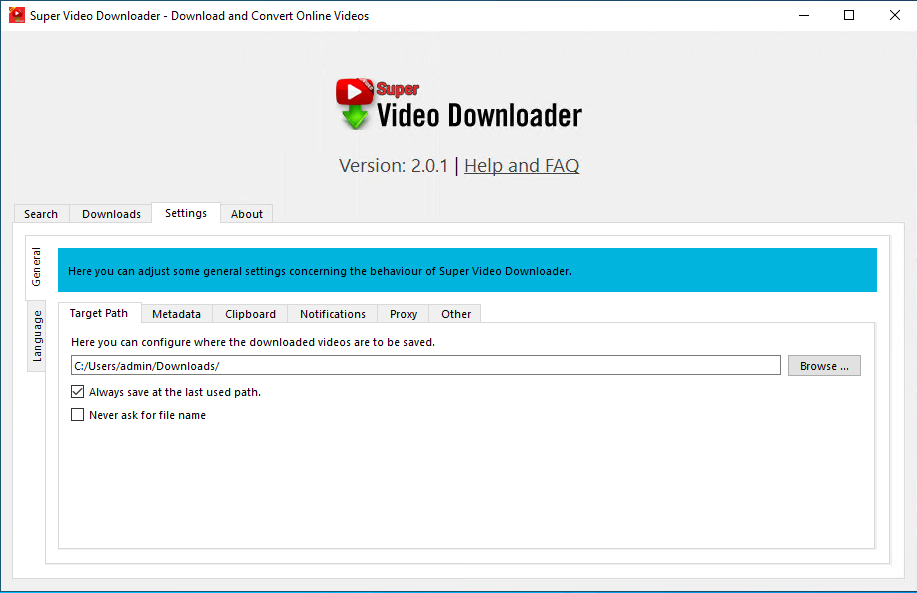Screen dimensions: 917x593
Task: Click the Version: 2.0.1 text
Action: tap(394, 166)
